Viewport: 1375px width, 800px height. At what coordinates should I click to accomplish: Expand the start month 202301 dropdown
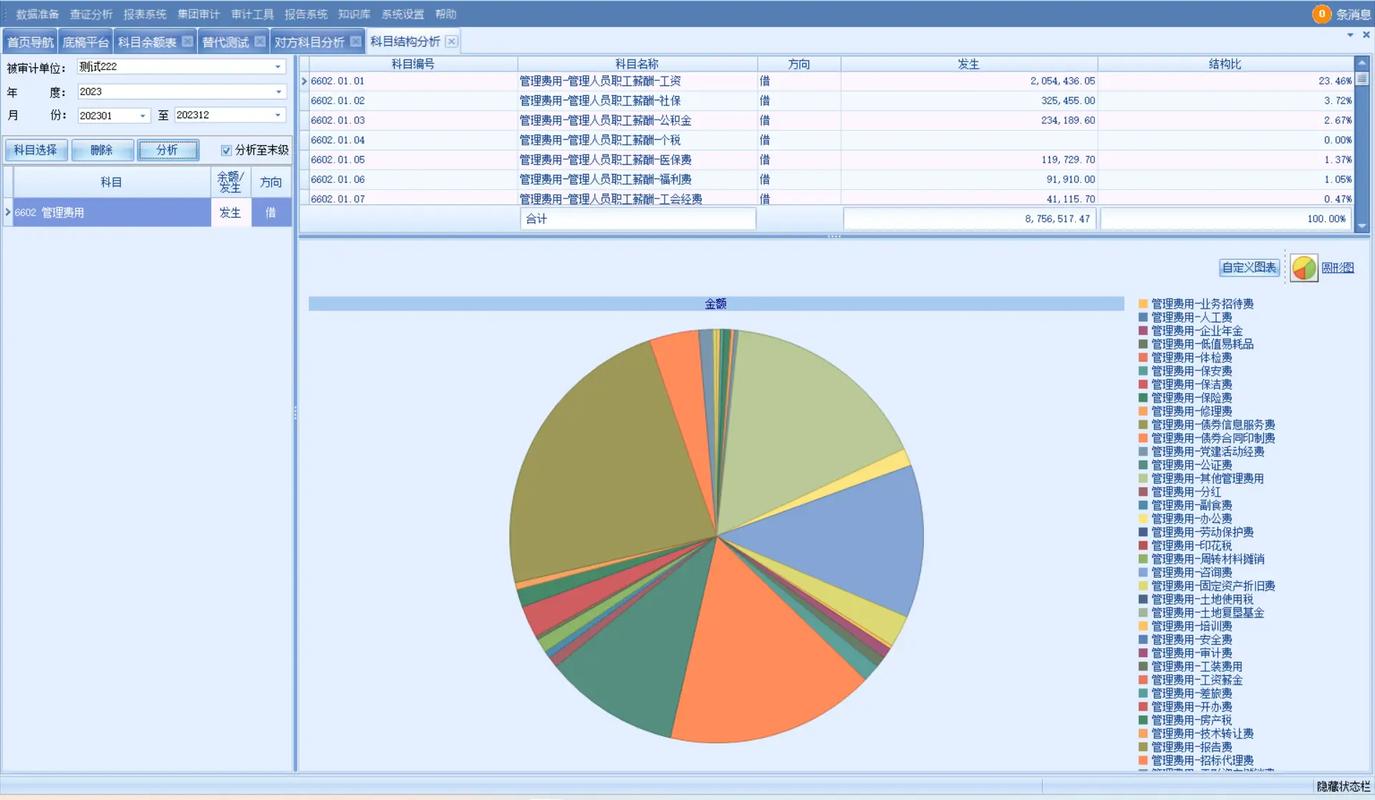click(143, 116)
